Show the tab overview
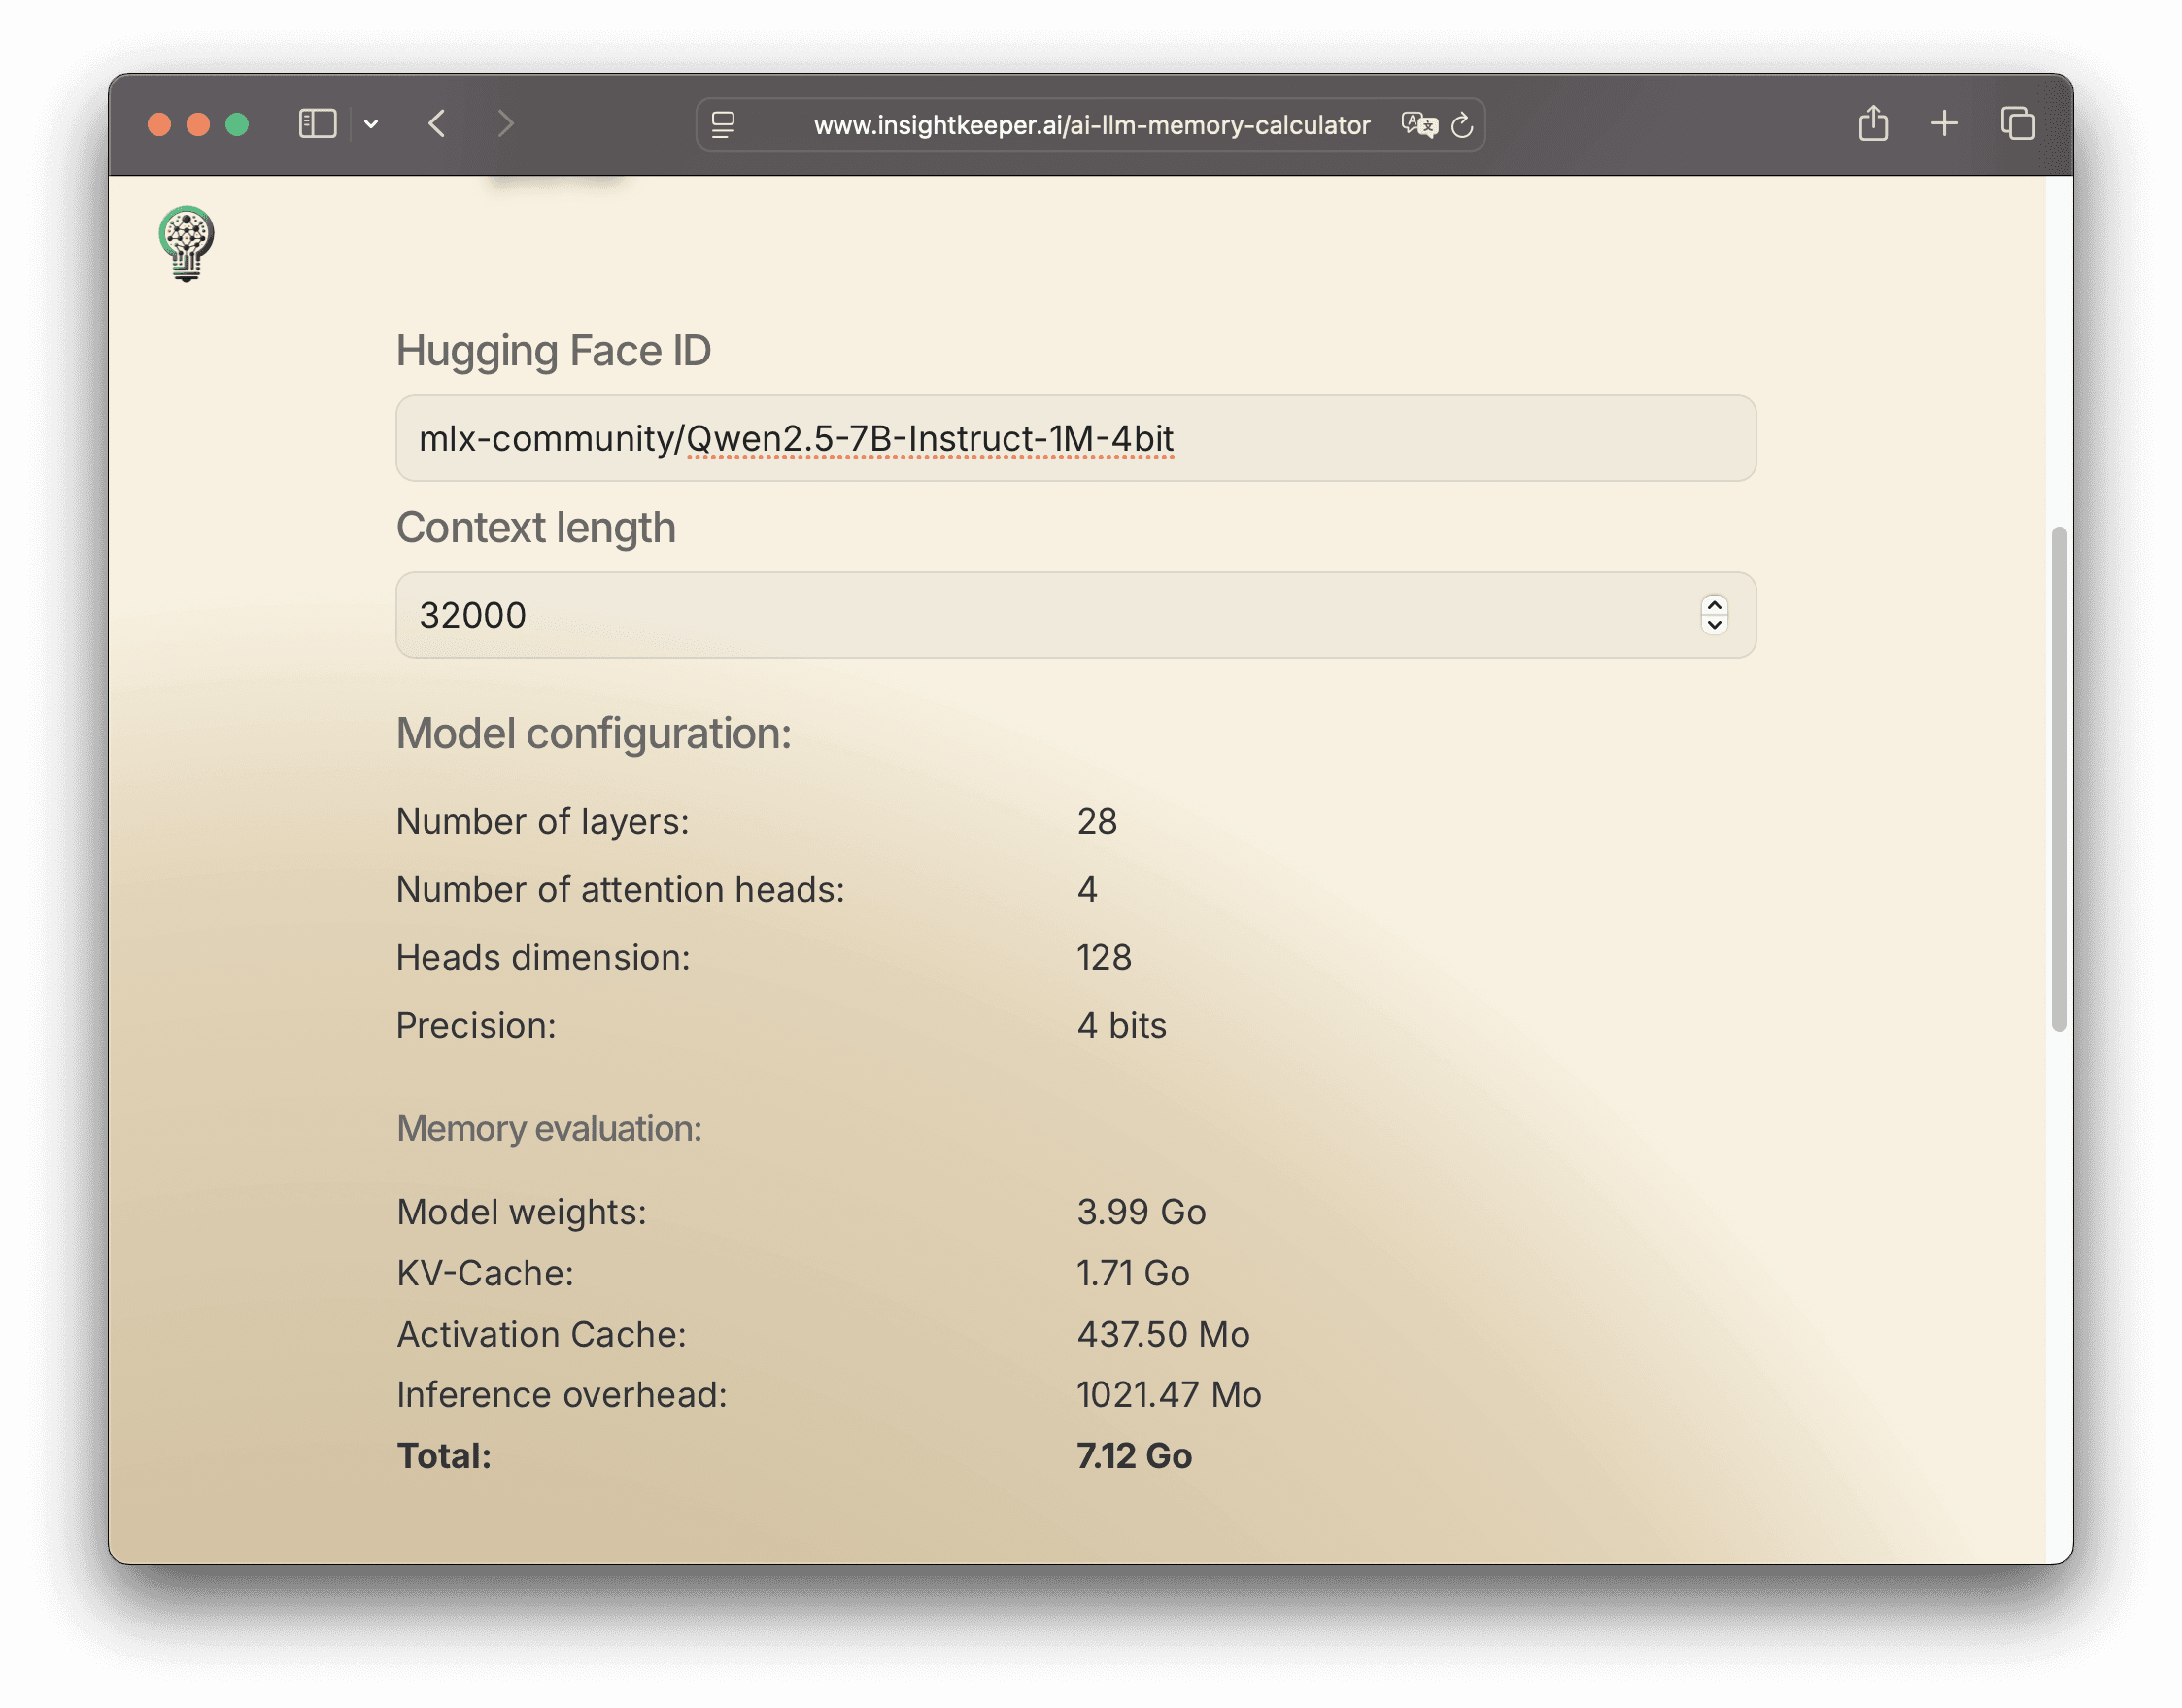 [x=2017, y=124]
